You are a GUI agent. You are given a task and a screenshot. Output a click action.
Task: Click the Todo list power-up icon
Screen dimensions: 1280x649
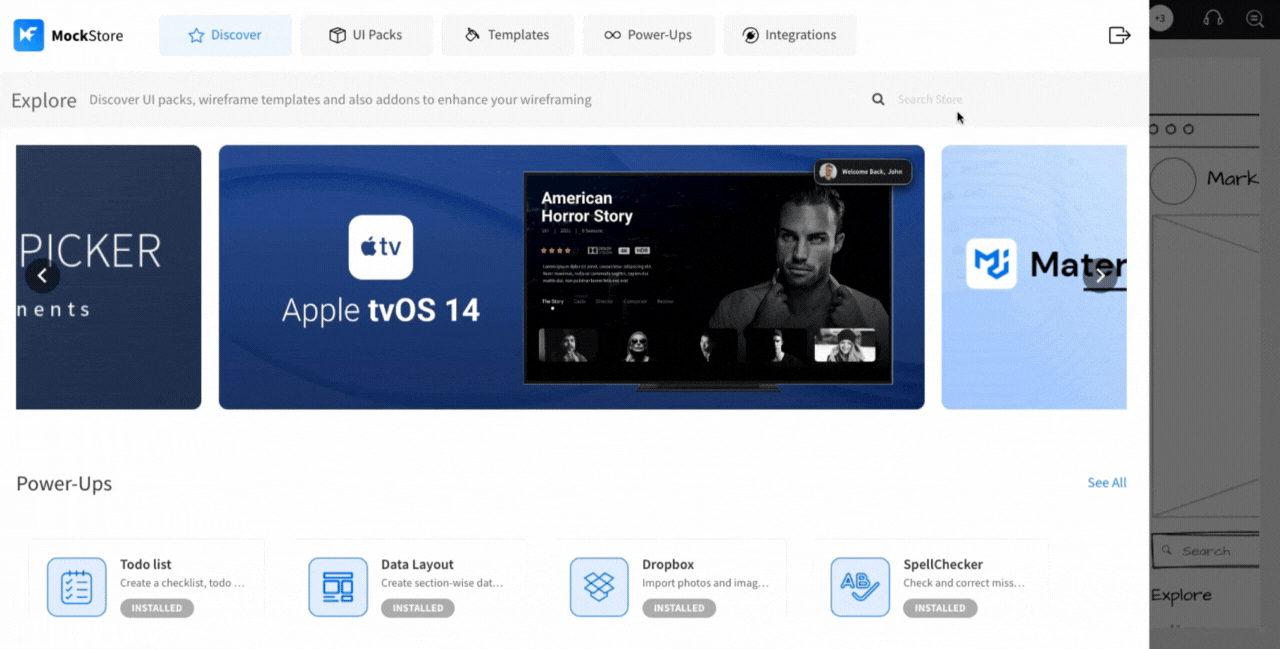click(77, 587)
